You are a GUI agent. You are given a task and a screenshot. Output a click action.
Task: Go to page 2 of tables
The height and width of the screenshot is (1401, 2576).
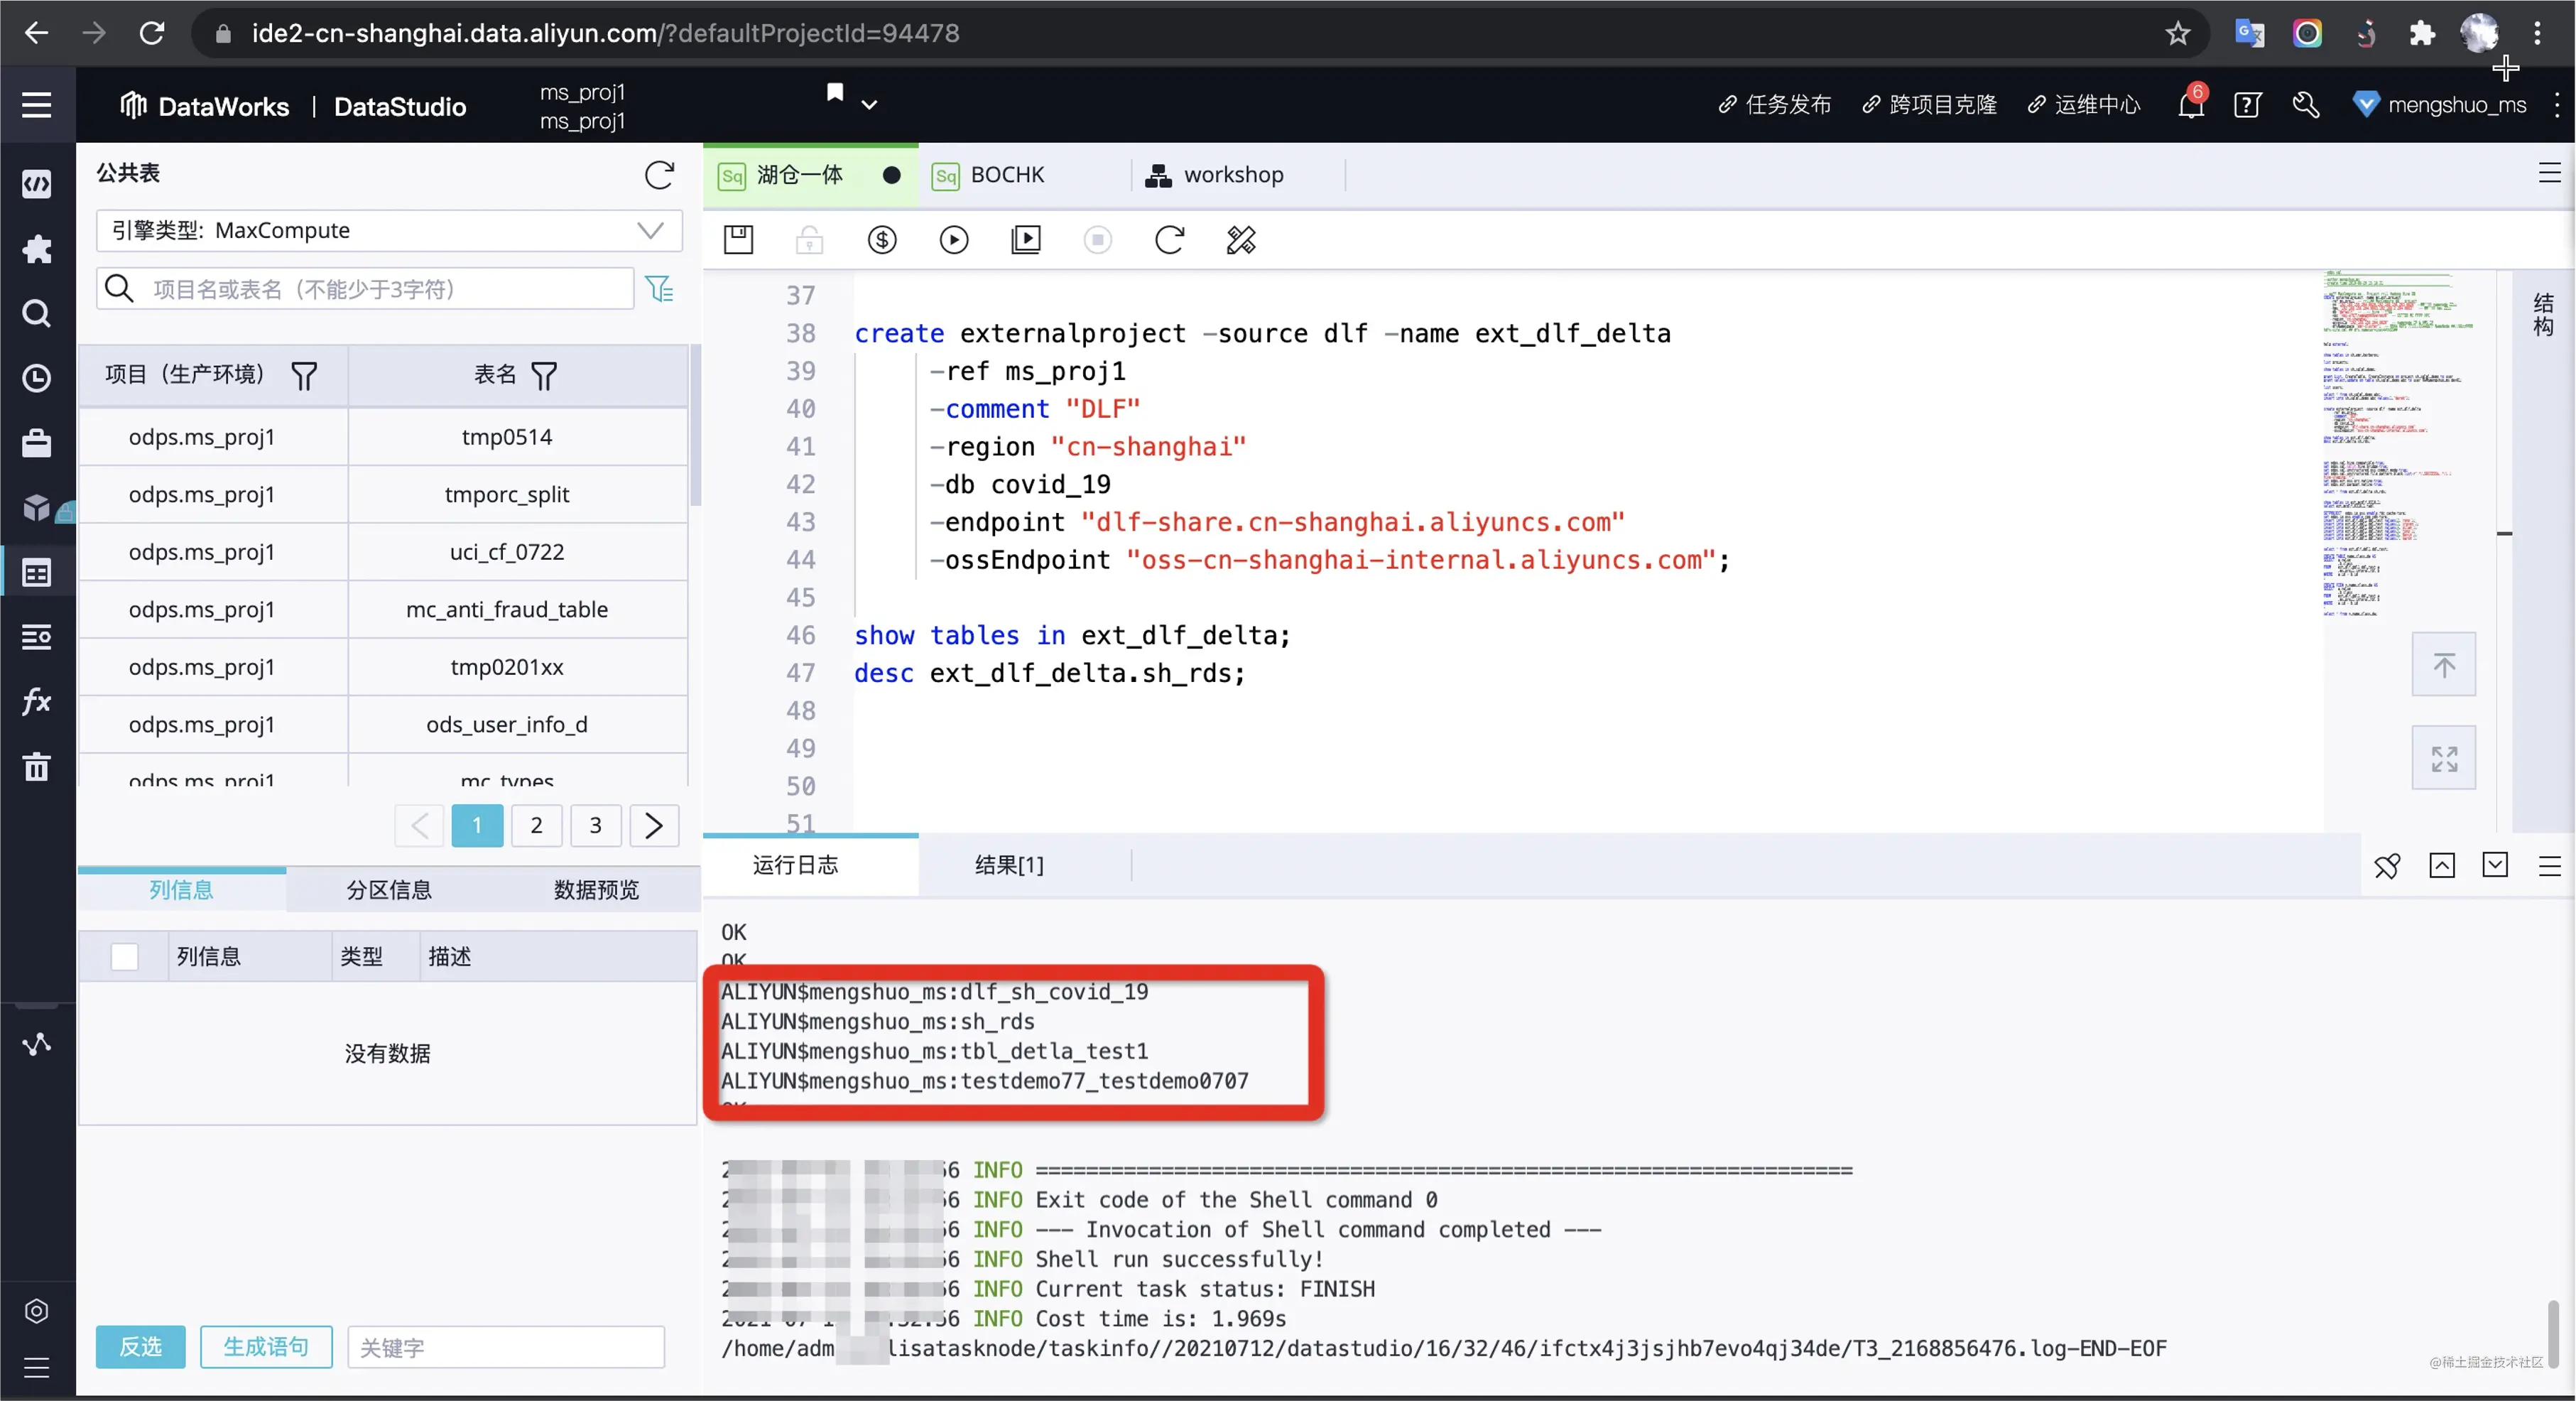coord(537,826)
